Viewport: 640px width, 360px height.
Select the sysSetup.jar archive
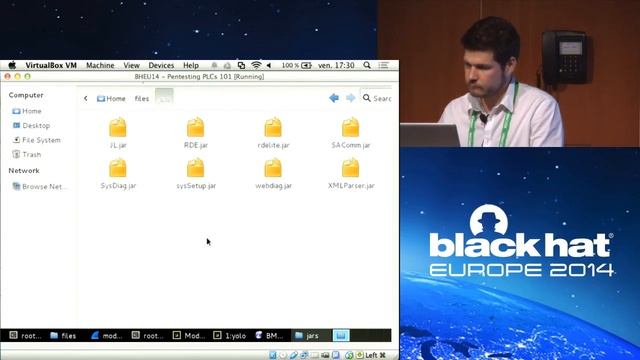pos(196,173)
